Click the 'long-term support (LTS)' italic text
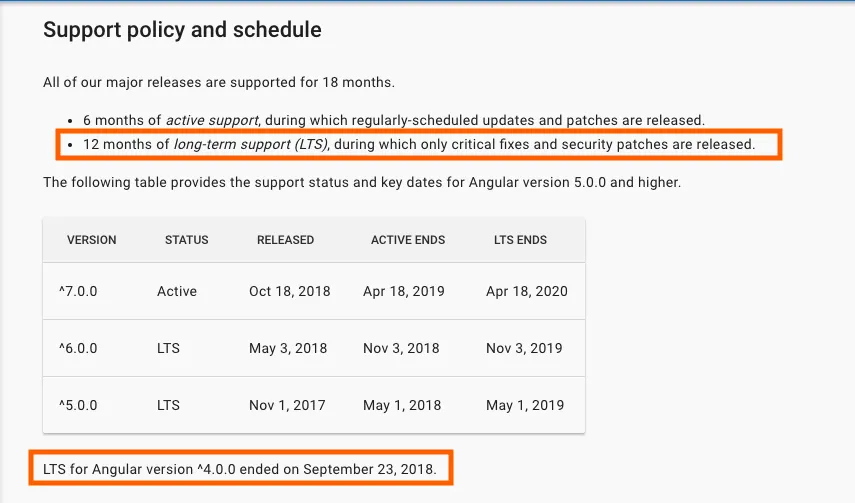 [x=252, y=145]
